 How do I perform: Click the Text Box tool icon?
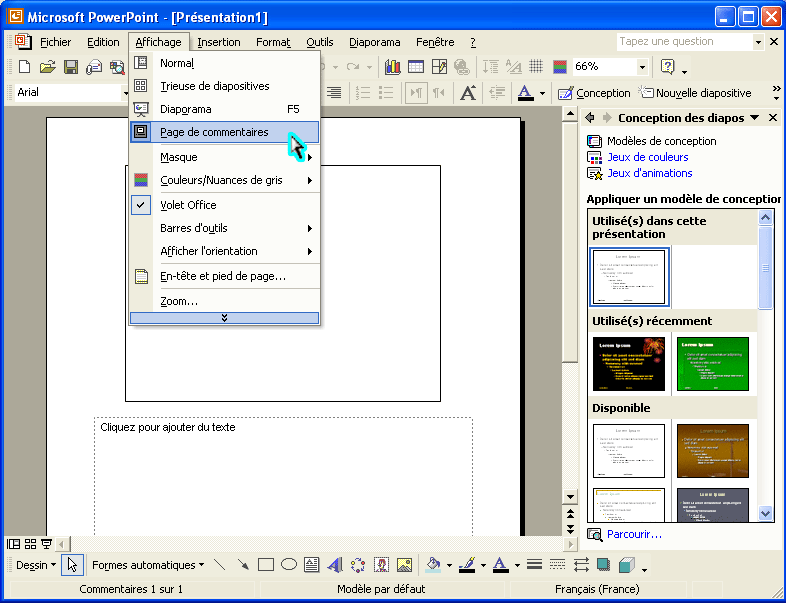click(312, 565)
